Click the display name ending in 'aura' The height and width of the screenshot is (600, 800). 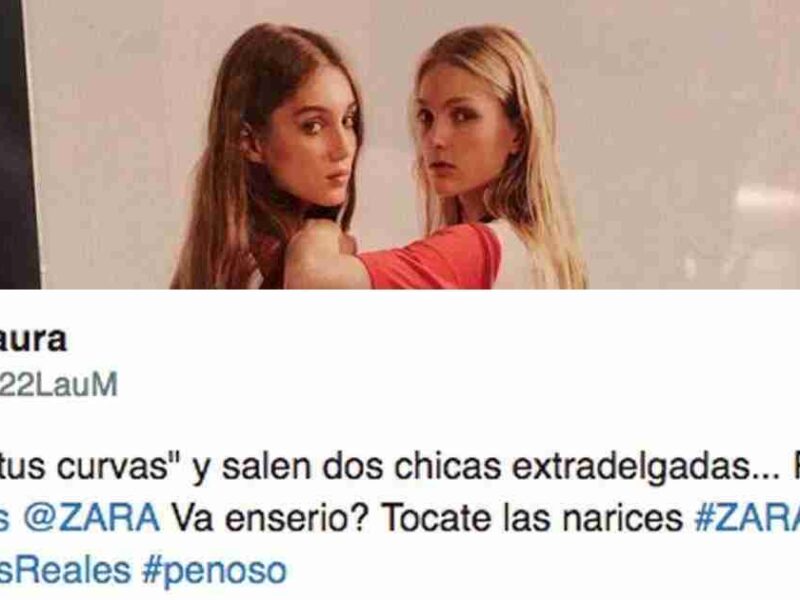pos(33,339)
